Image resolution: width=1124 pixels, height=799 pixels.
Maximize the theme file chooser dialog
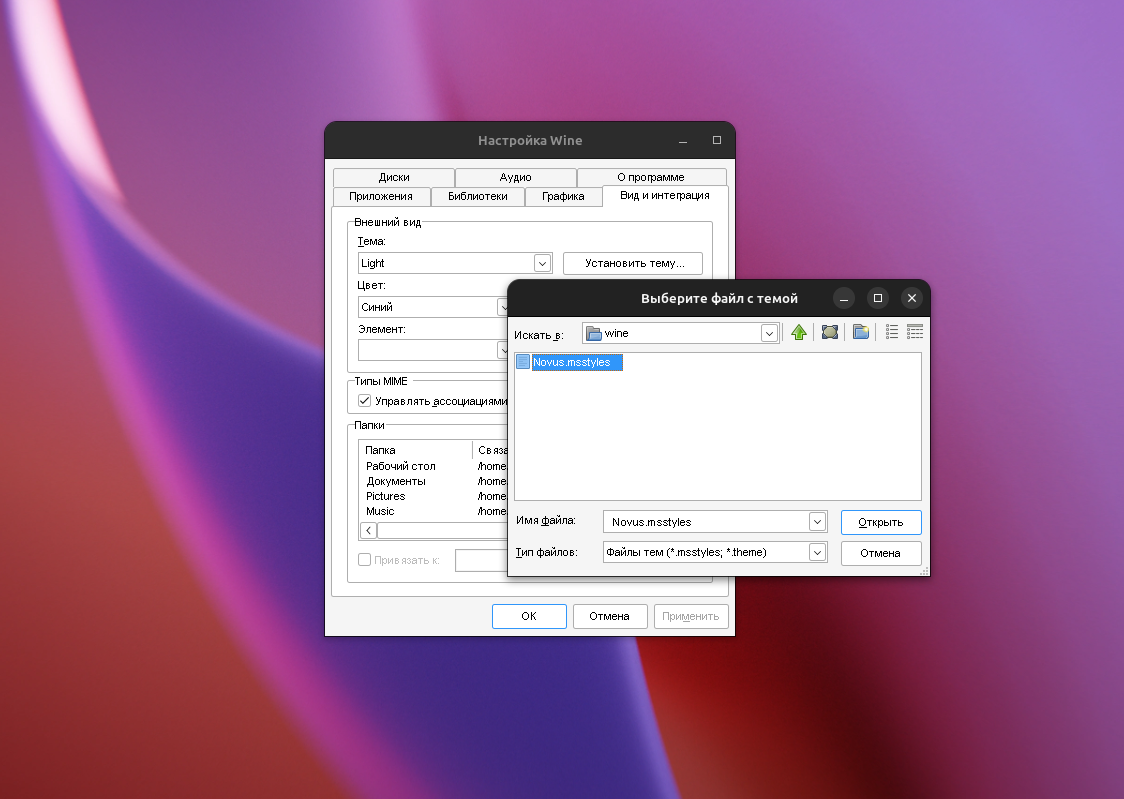coord(877,298)
